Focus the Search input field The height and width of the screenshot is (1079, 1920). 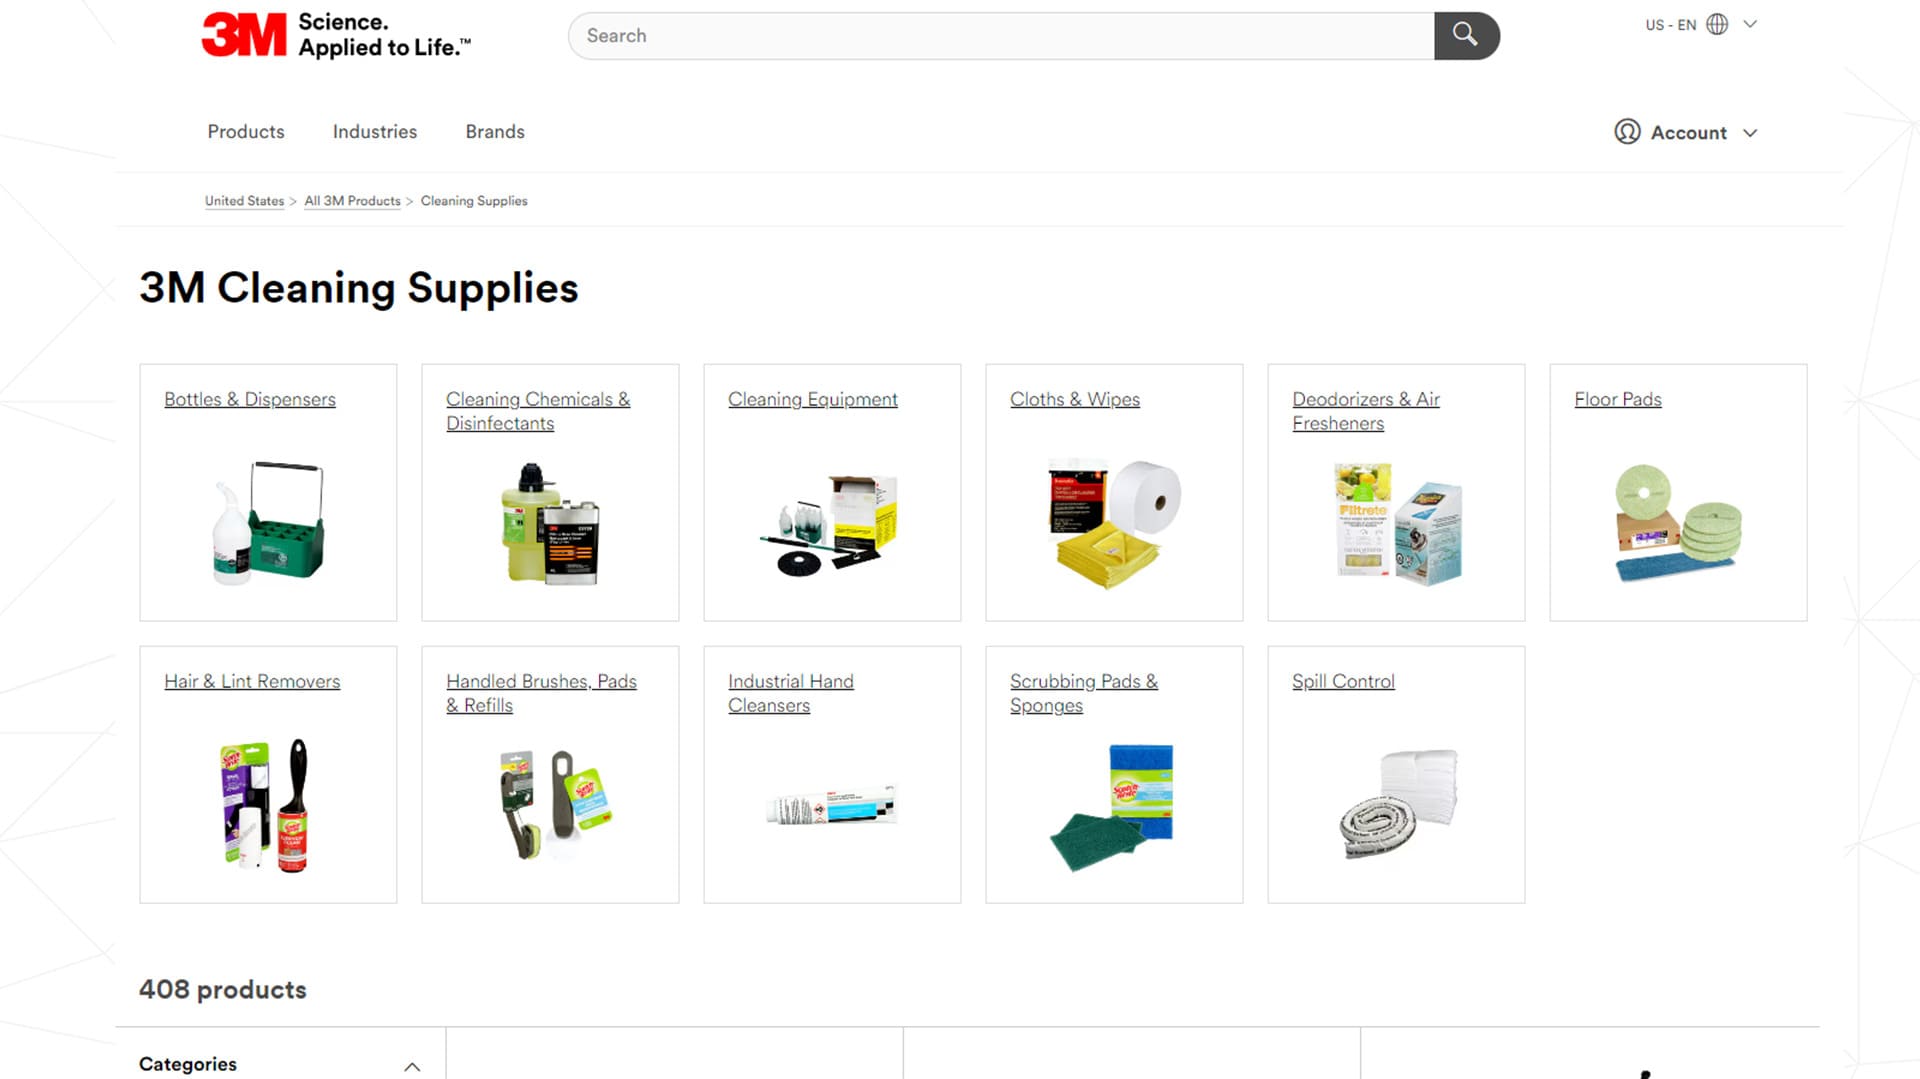[x=1001, y=36]
